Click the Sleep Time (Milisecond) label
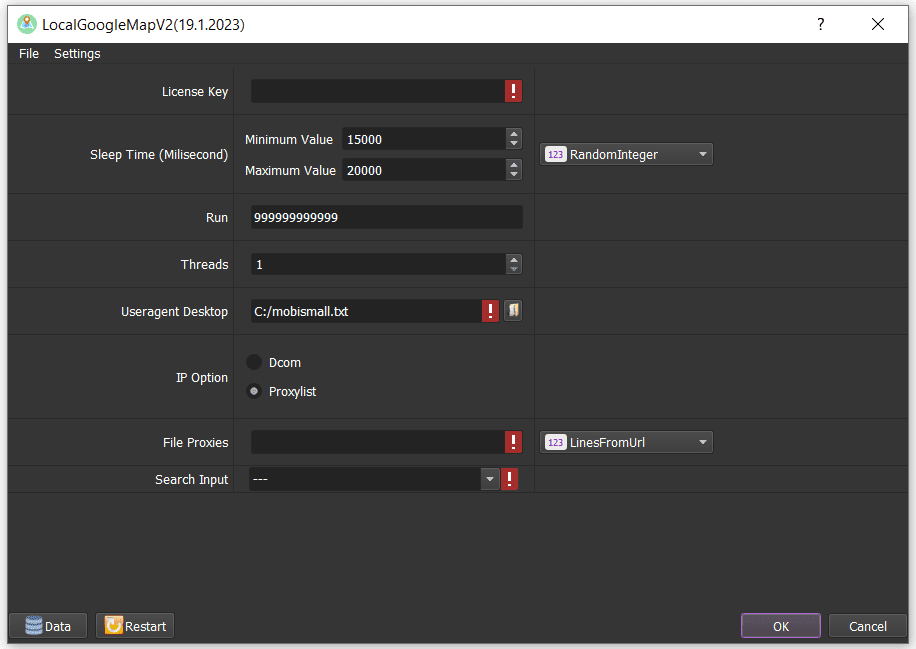 (159, 155)
